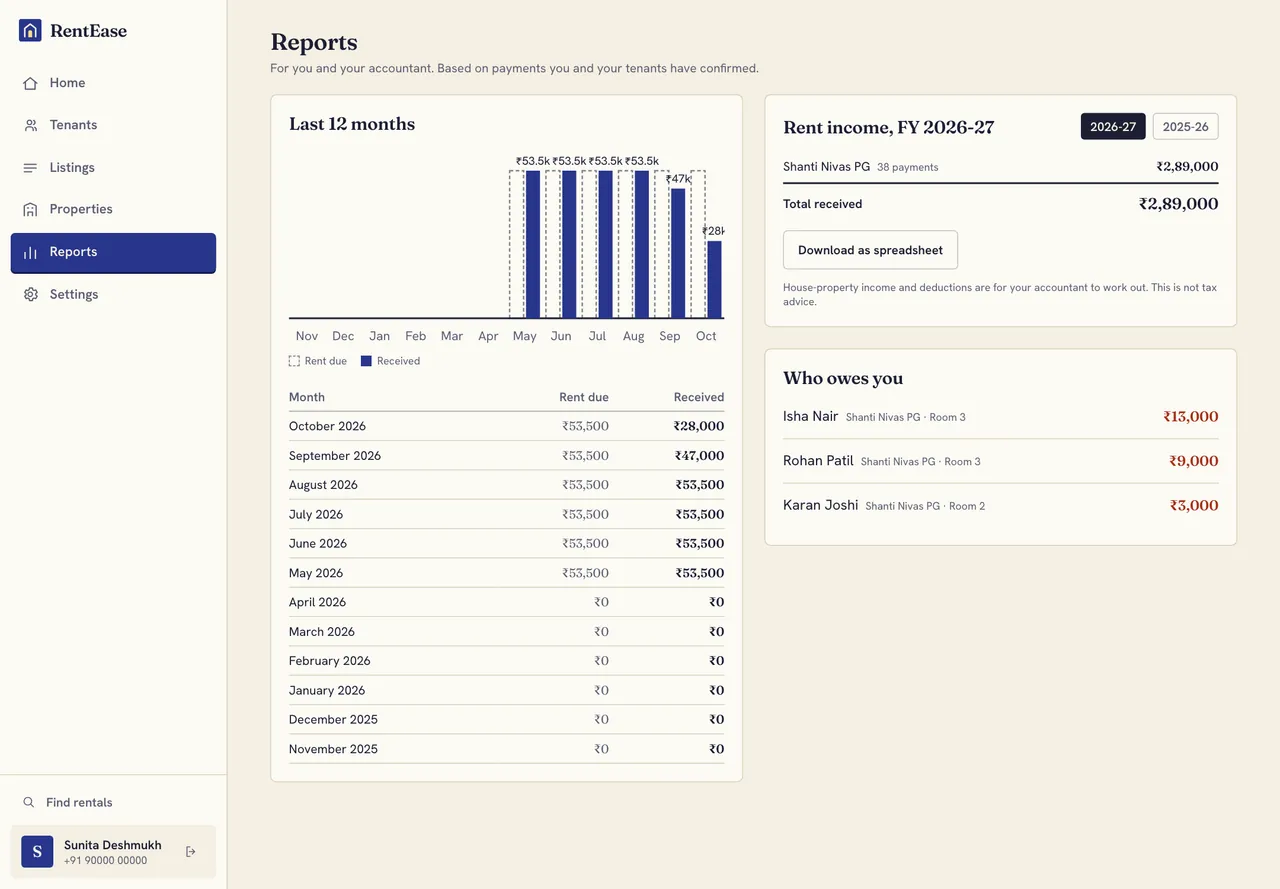This screenshot has height=889, width=1280.
Task: Select the 2026-27 financial year
Action: (1113, 127)
